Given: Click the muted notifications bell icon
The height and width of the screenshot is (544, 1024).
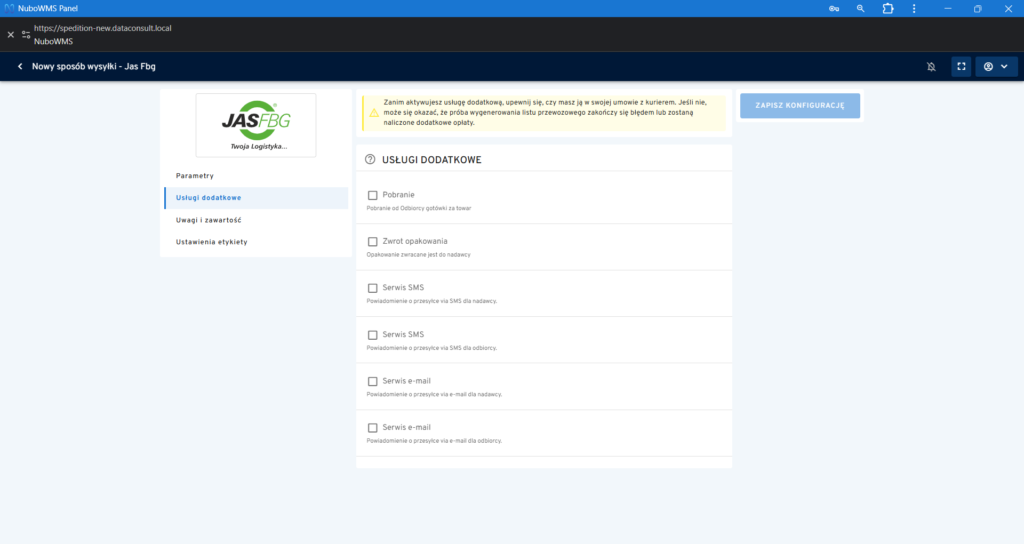Looking at the screenshot, I should coord(931,67).
